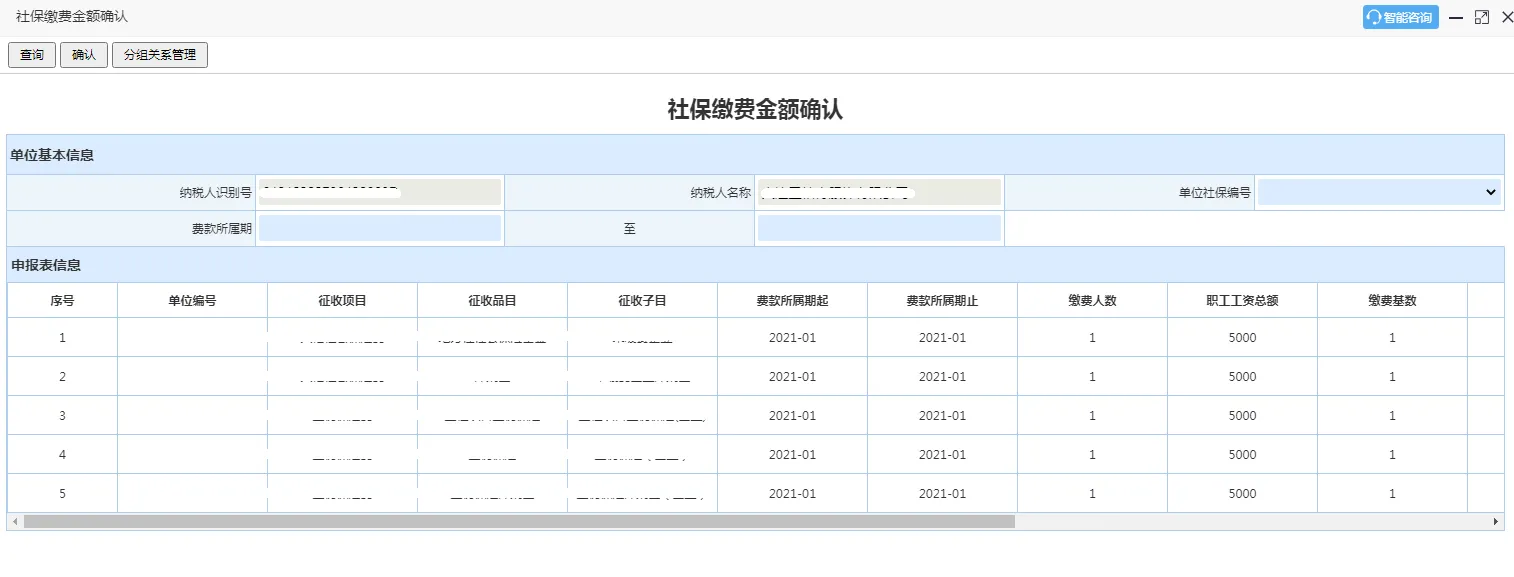Click the 查询 button

click(x=32, y=55)
